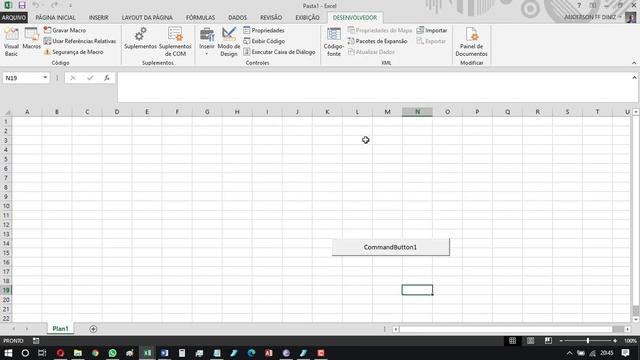This screenshot has height=360, width=640.
Task: Switch to REVISÃO tab
Action: tap(271, 18)
